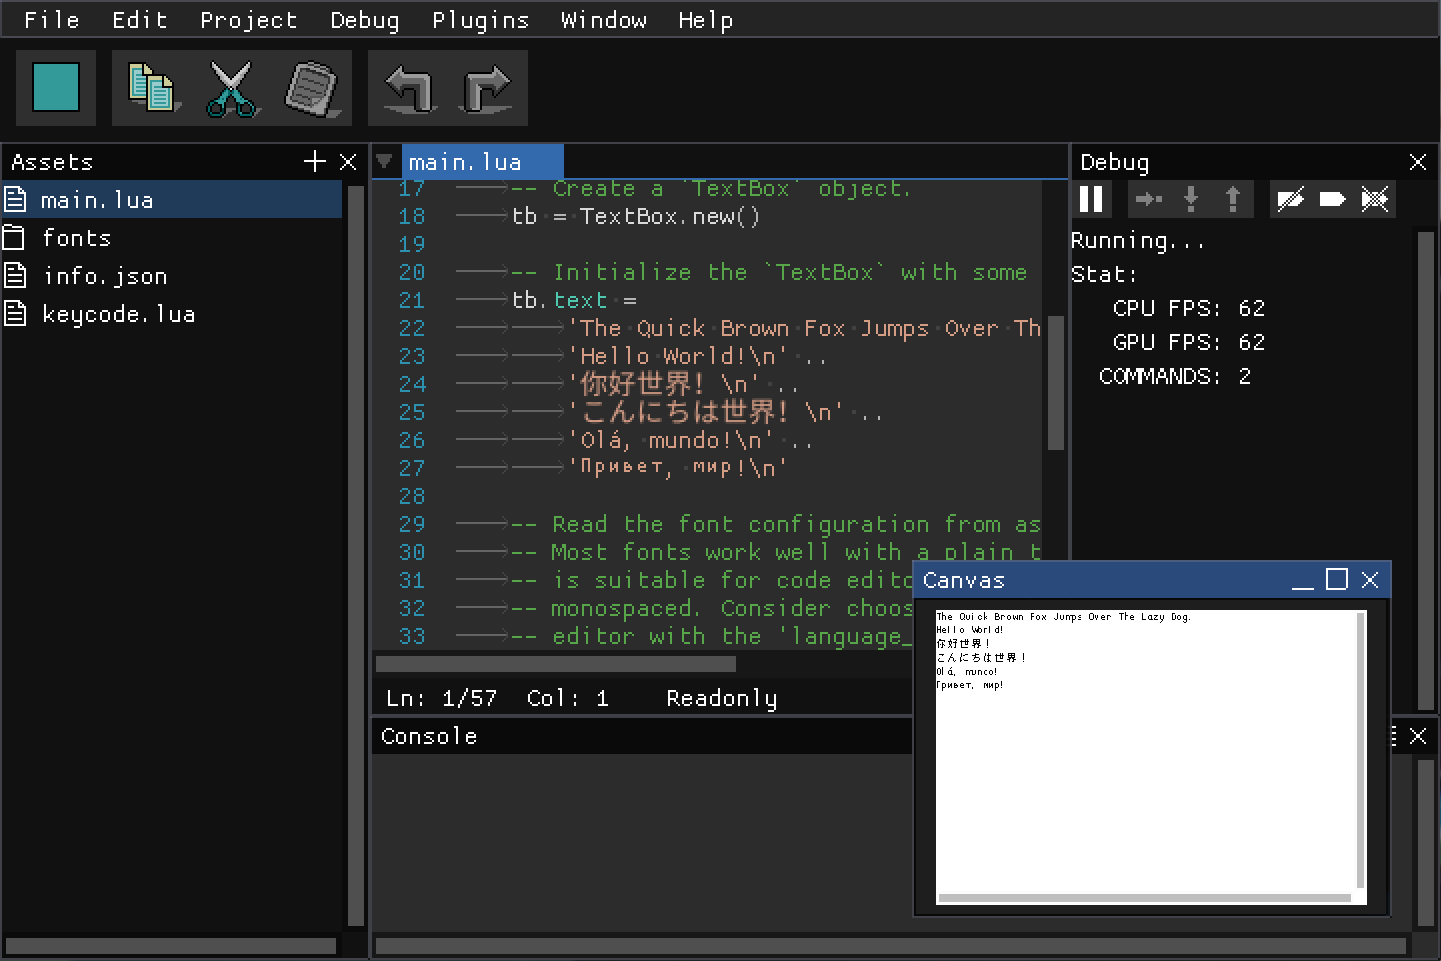The width and height of the screenshot is (1441, 961).
Task: Click the Redo arrow icon
Action: [x=487, y=88]
